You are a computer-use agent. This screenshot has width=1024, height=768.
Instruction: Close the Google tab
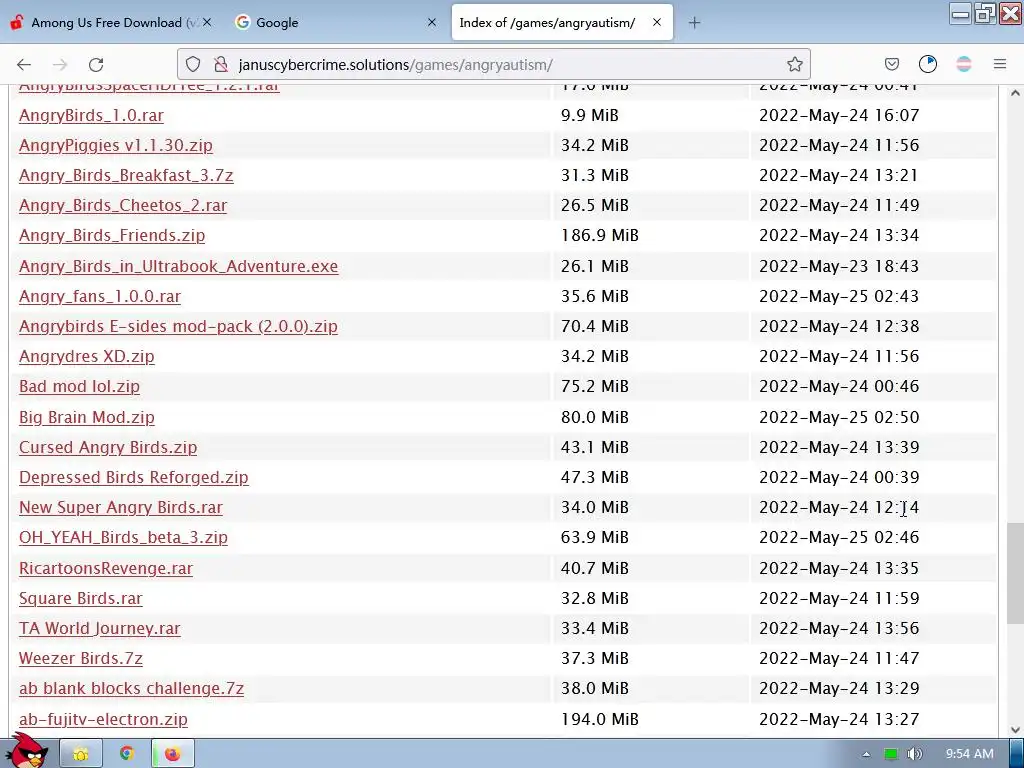coord(432,22)
